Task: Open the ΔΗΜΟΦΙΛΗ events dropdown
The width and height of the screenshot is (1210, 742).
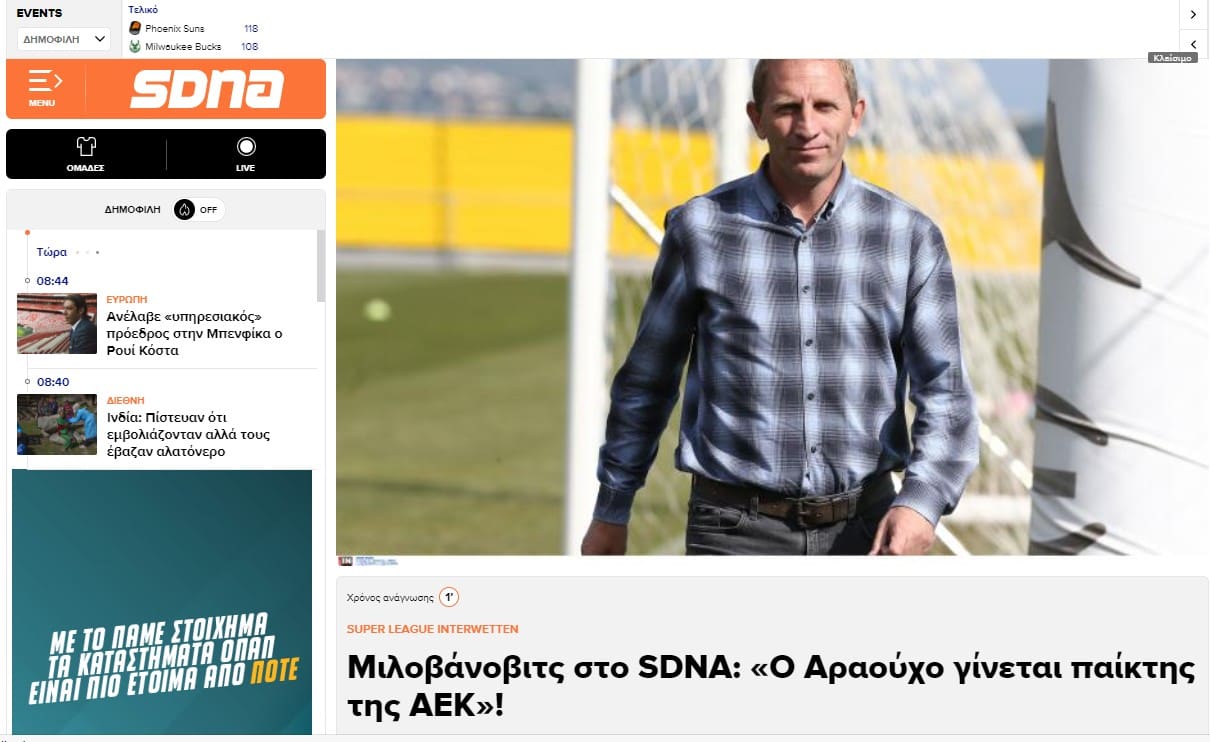Action: (64, 39)
